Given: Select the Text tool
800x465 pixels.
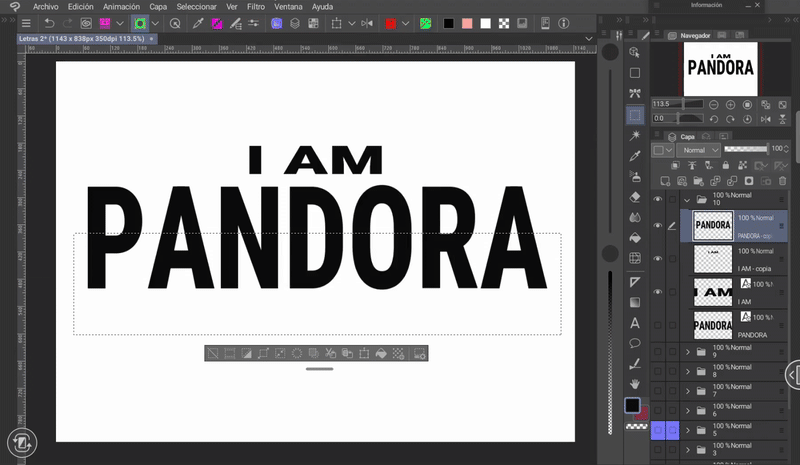Looking at the screenshot, I should (x=634, y=323).
